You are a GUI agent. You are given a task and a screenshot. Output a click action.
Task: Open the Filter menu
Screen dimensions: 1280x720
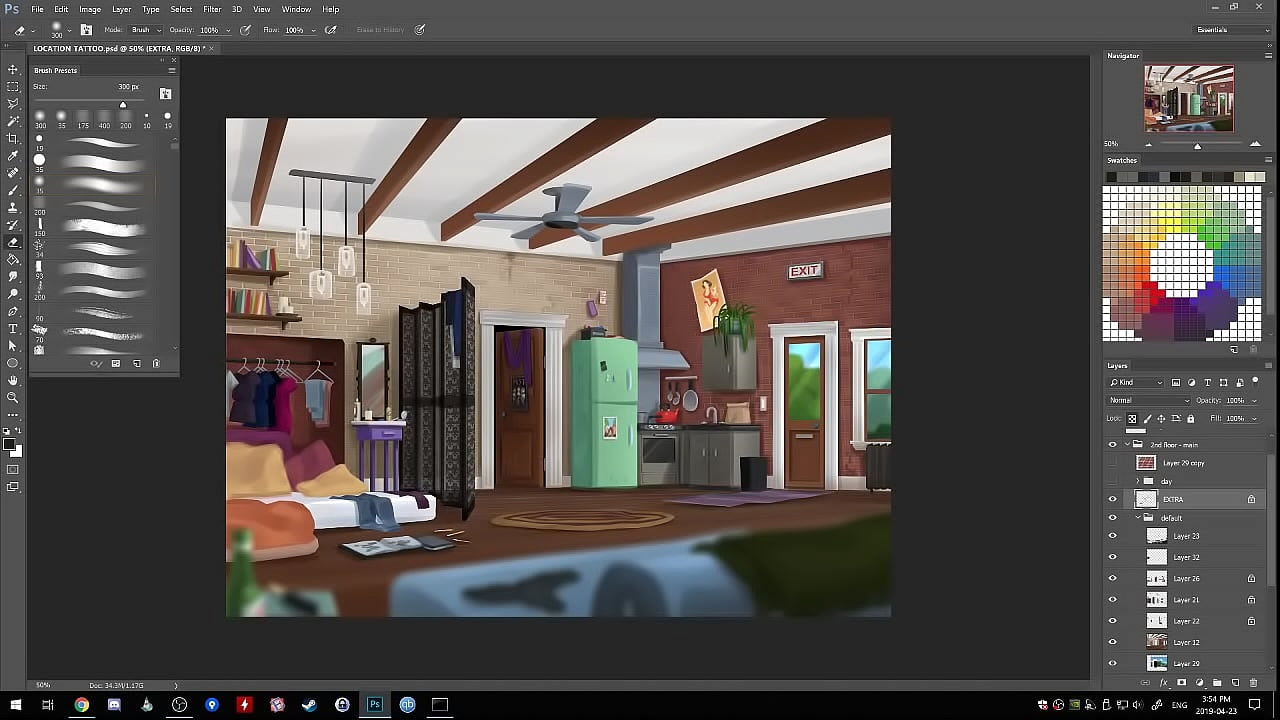click(x=212, y=9)
